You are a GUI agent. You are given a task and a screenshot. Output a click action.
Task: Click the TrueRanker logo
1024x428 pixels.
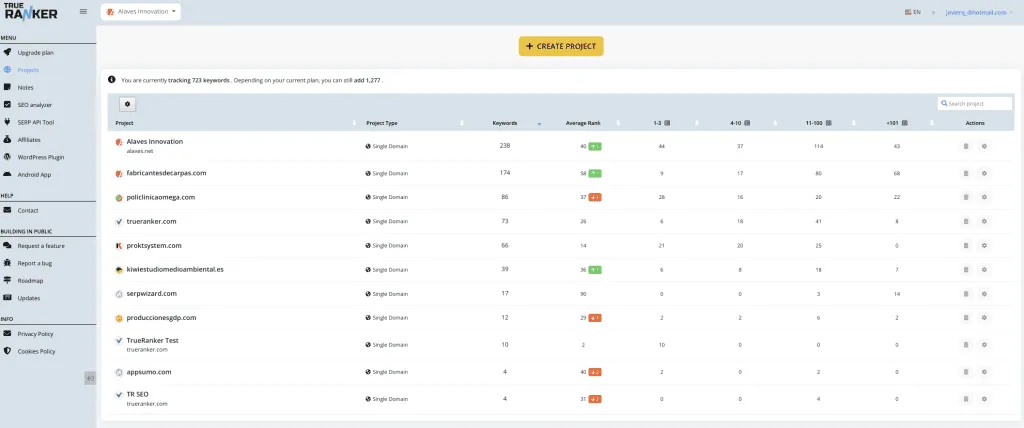[x=31, y=11]
